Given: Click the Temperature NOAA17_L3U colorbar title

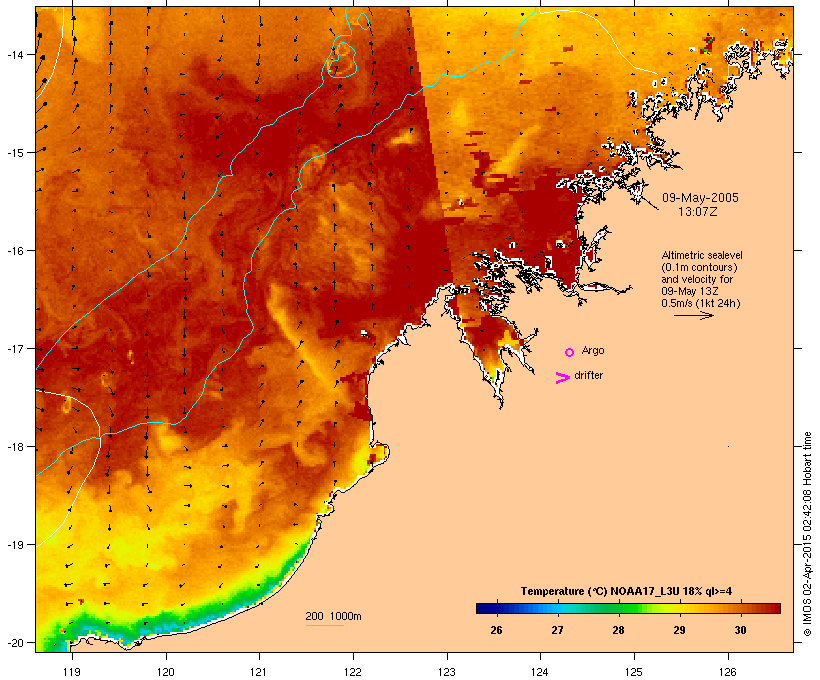Looking at the screenshot, I should [x=626, y=591].
